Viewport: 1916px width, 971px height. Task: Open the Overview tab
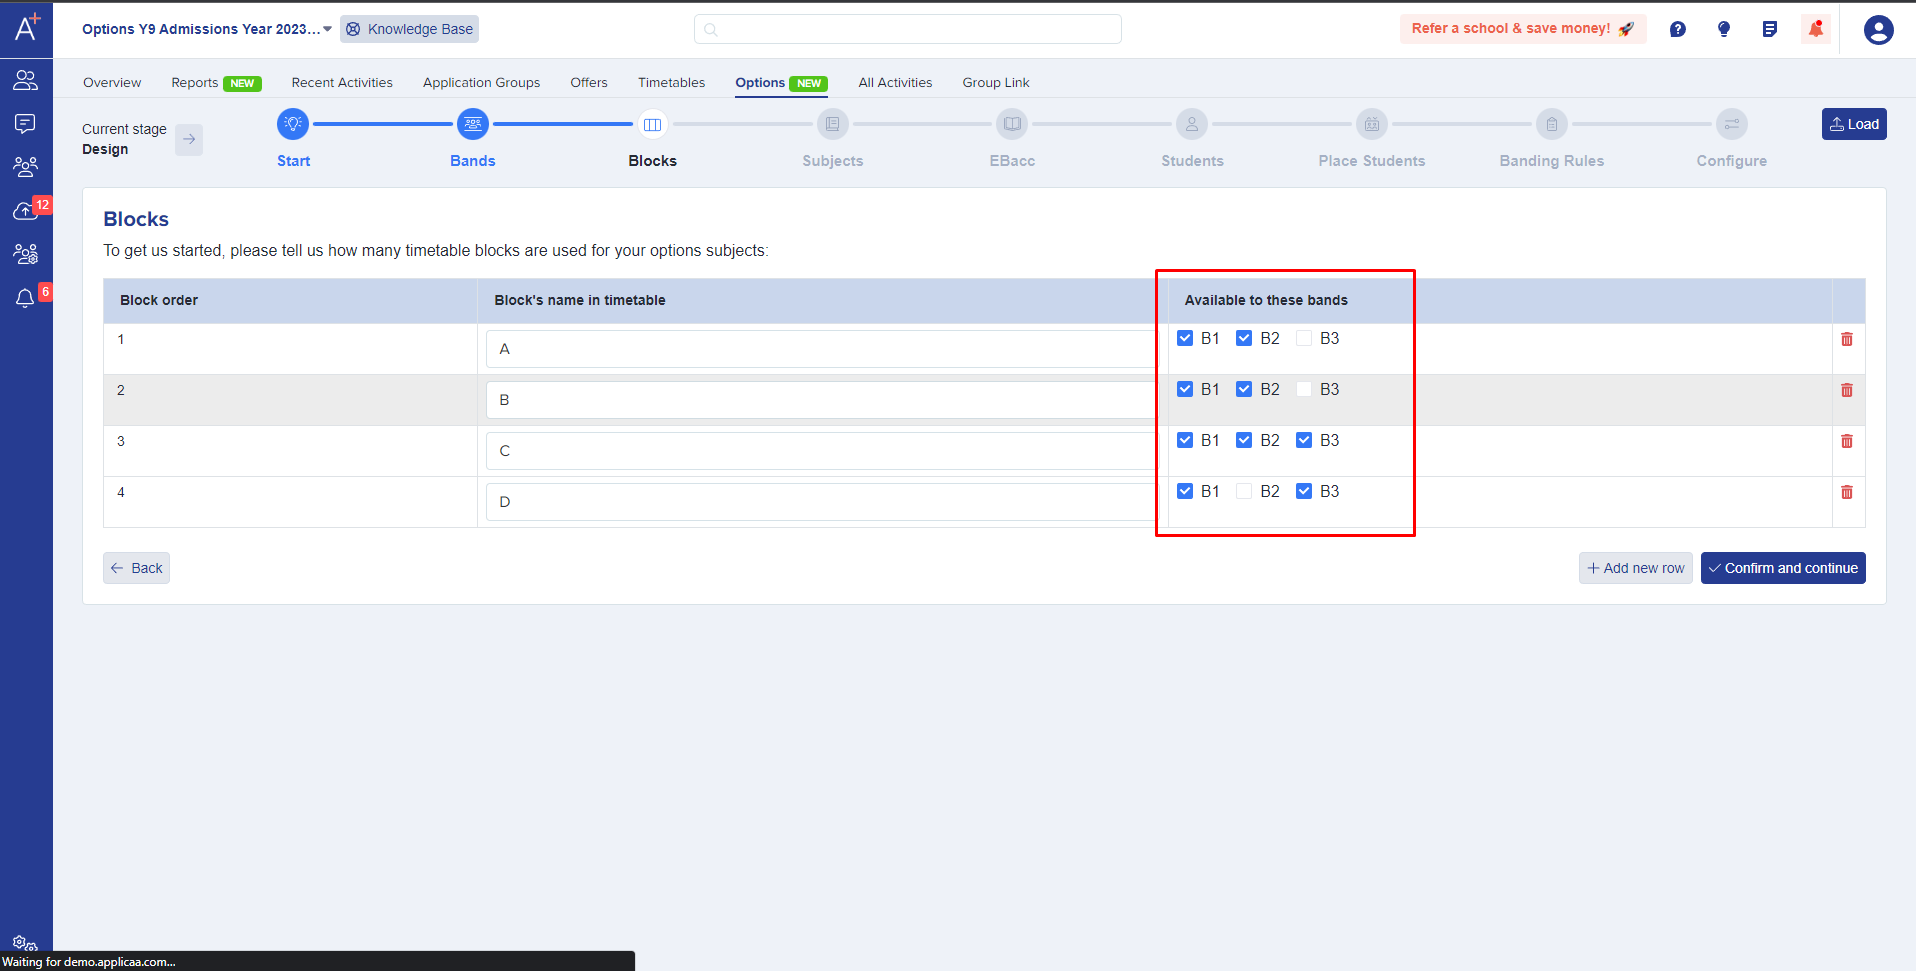(x=112, y=83)
